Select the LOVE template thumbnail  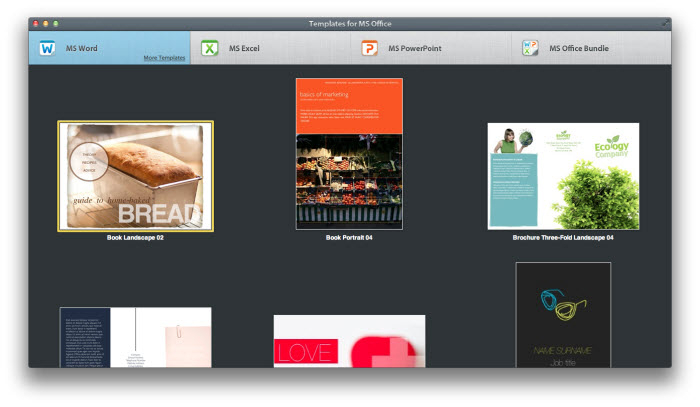[349, 341]
